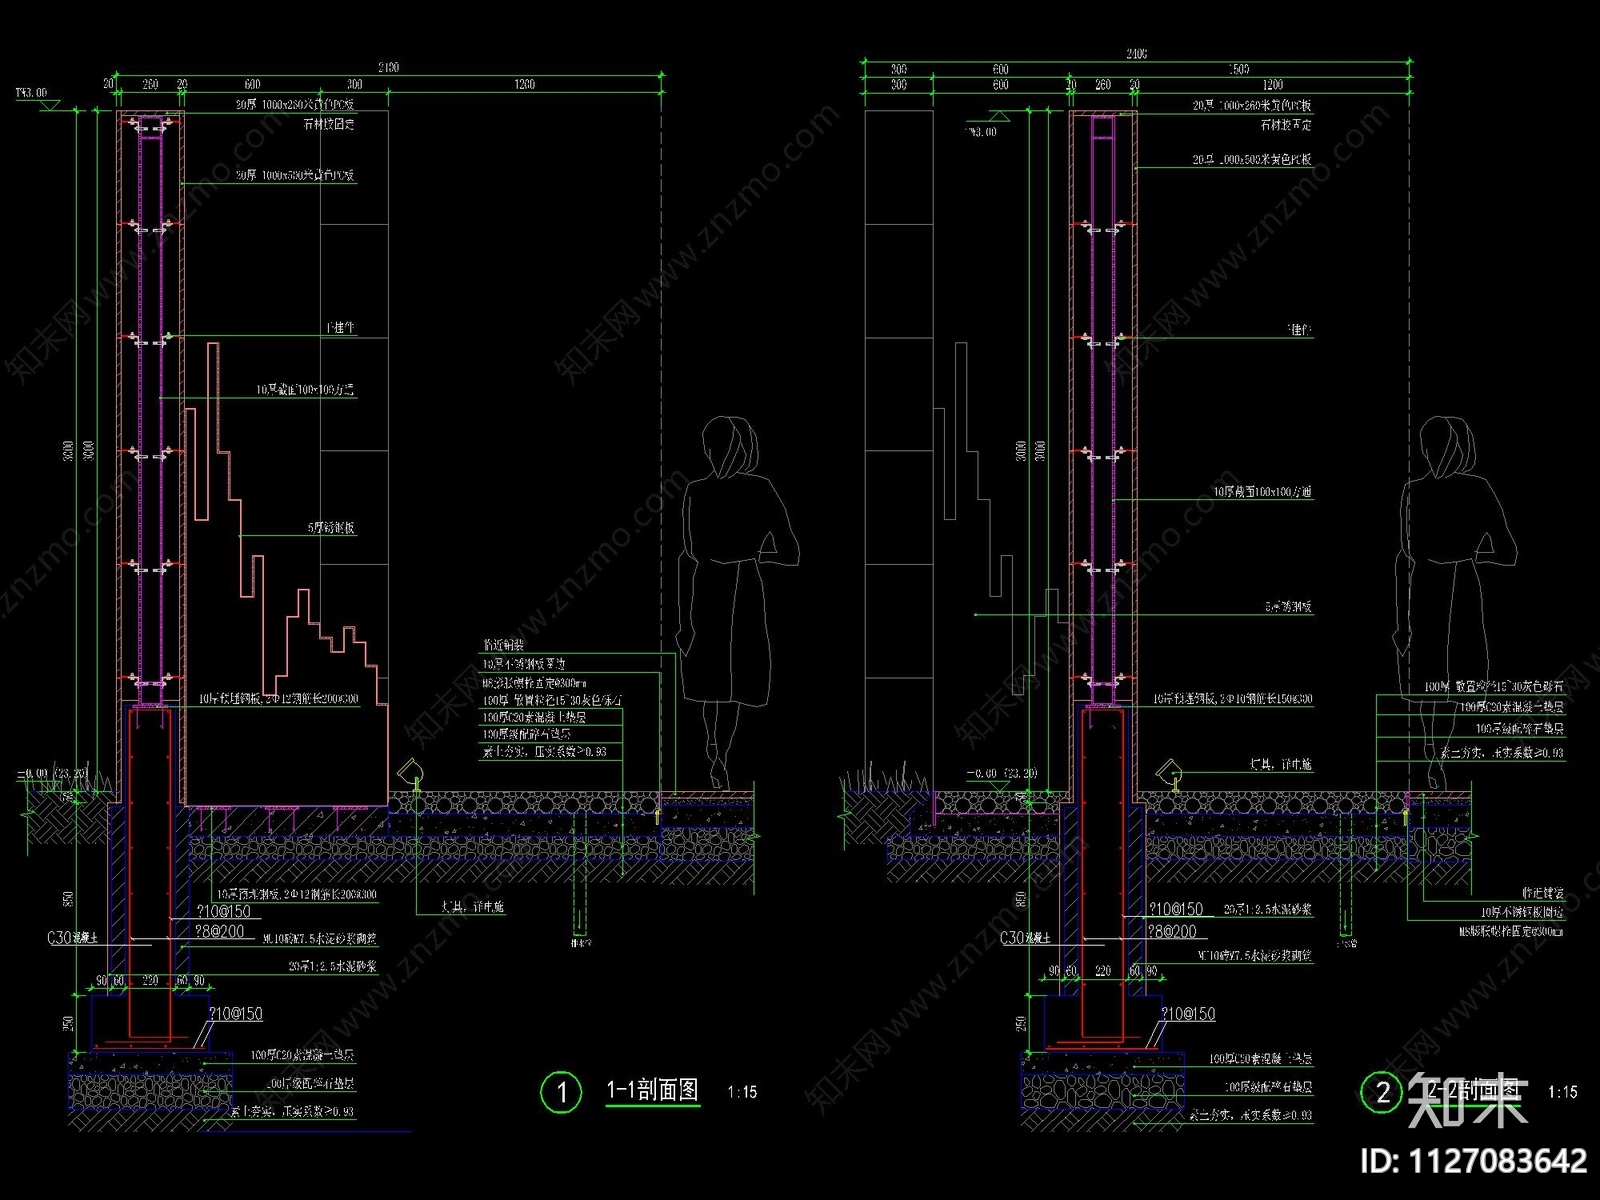Click the 100厚C20素混凝土垫层 note above left paving
The height and width of the screenshot is (1200, 1600).
click(x=534, y=718)
